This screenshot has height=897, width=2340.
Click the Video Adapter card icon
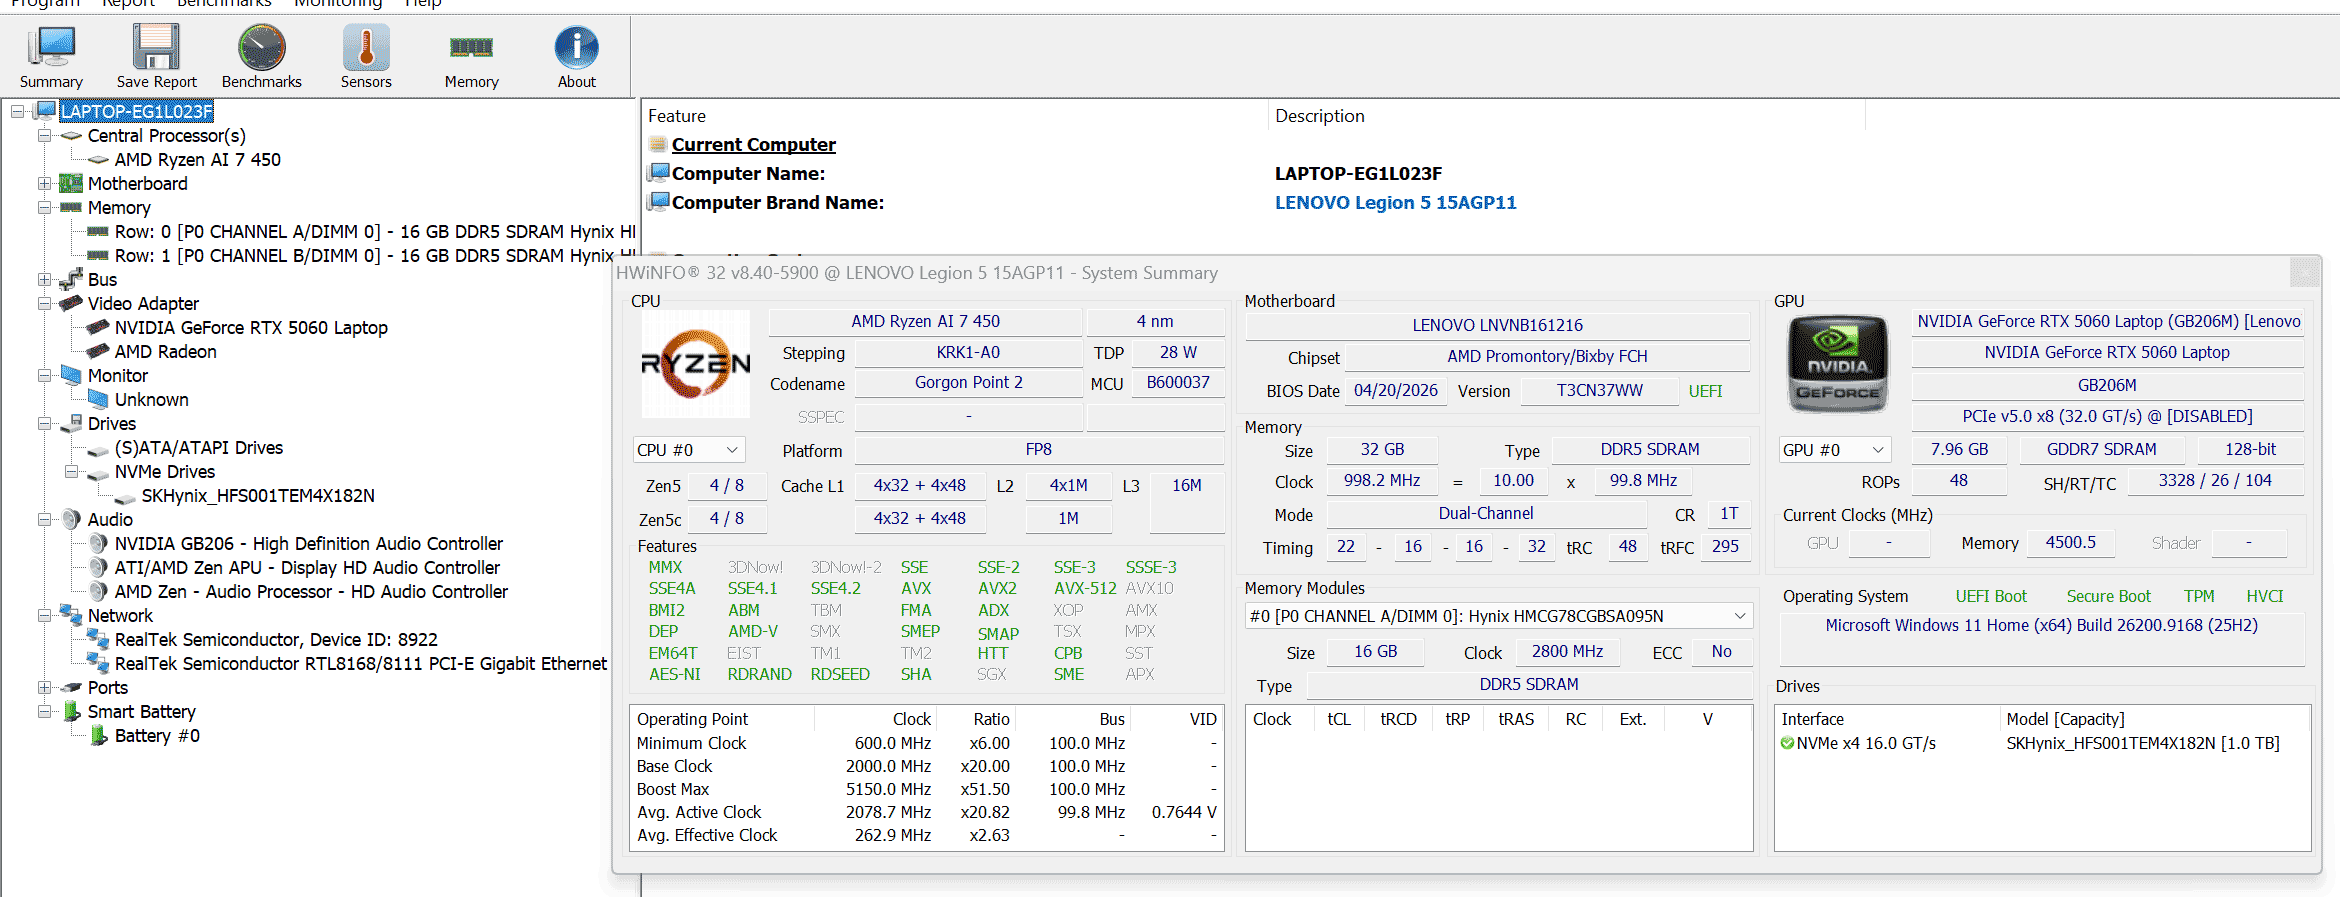tap(71, 303)
